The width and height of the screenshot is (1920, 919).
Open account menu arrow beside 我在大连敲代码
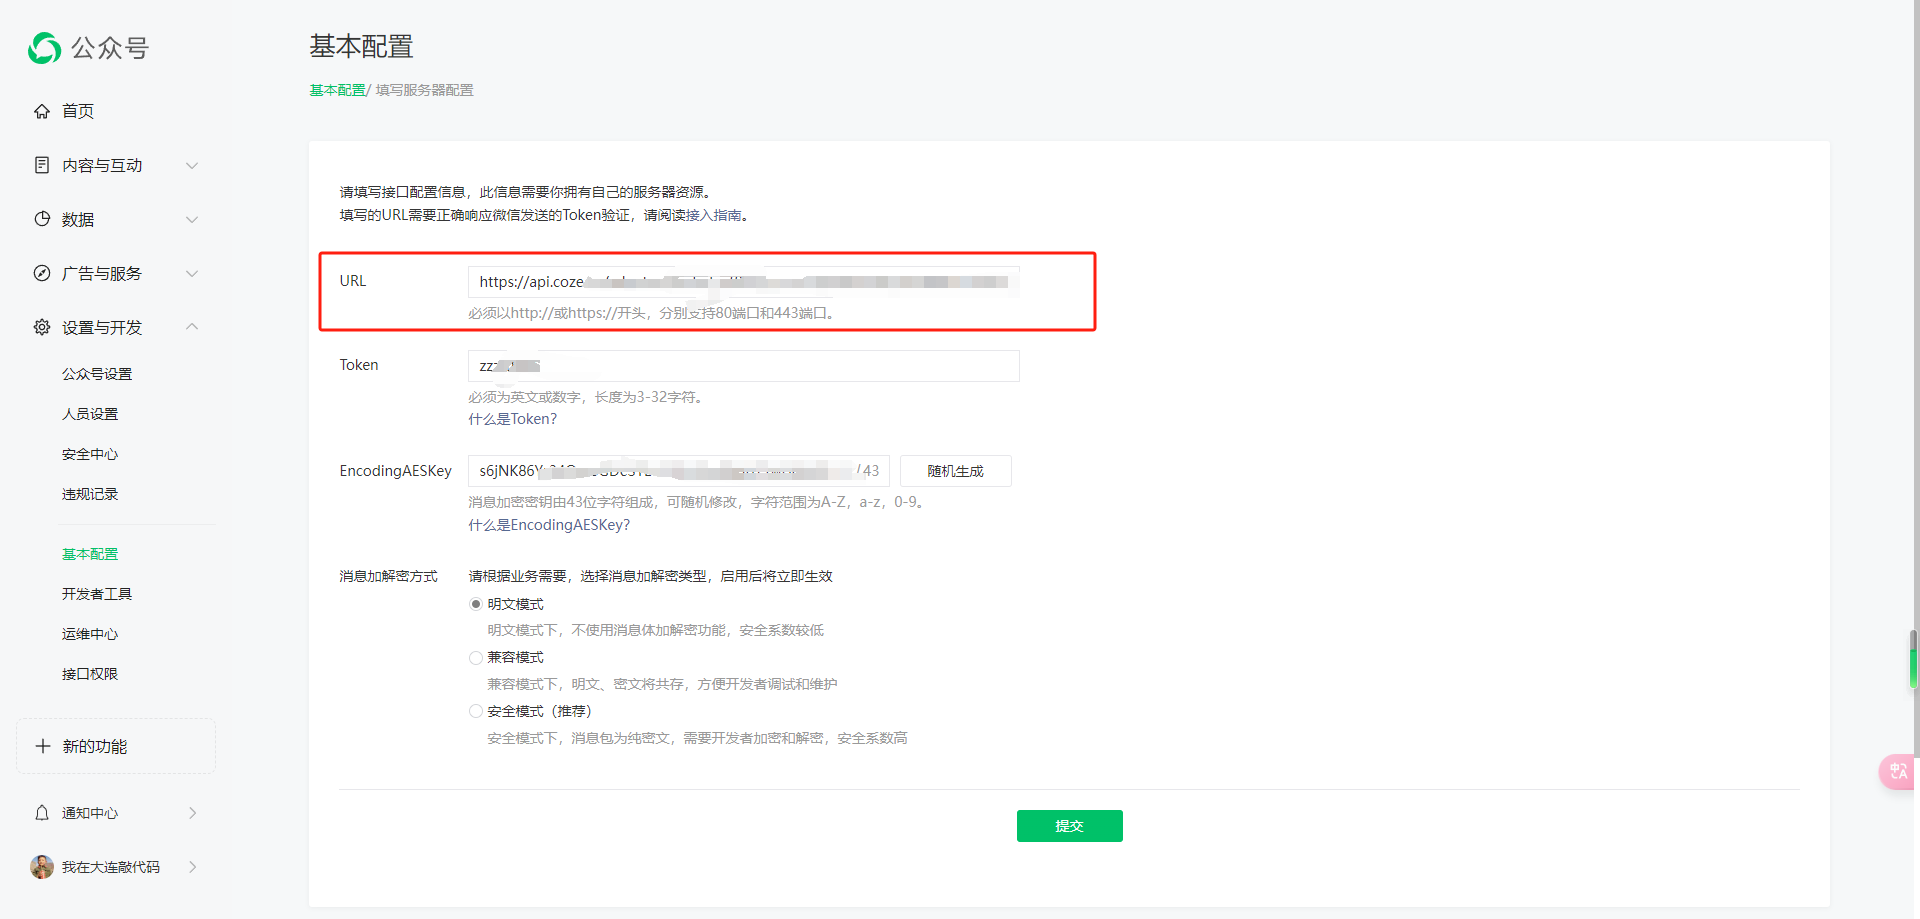point(193,867)
